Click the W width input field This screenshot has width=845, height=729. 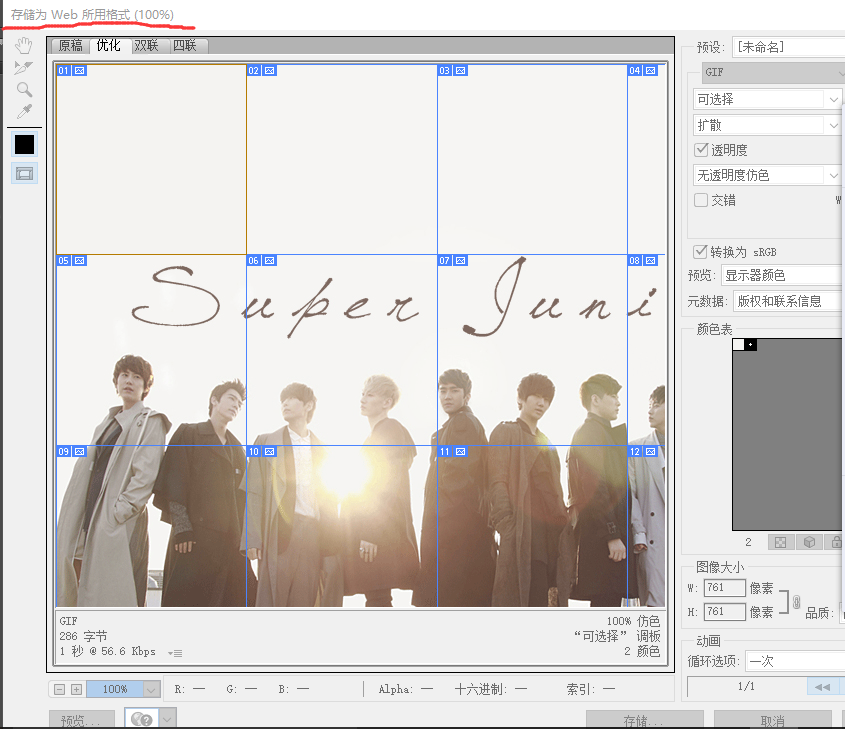click(724, 587)
